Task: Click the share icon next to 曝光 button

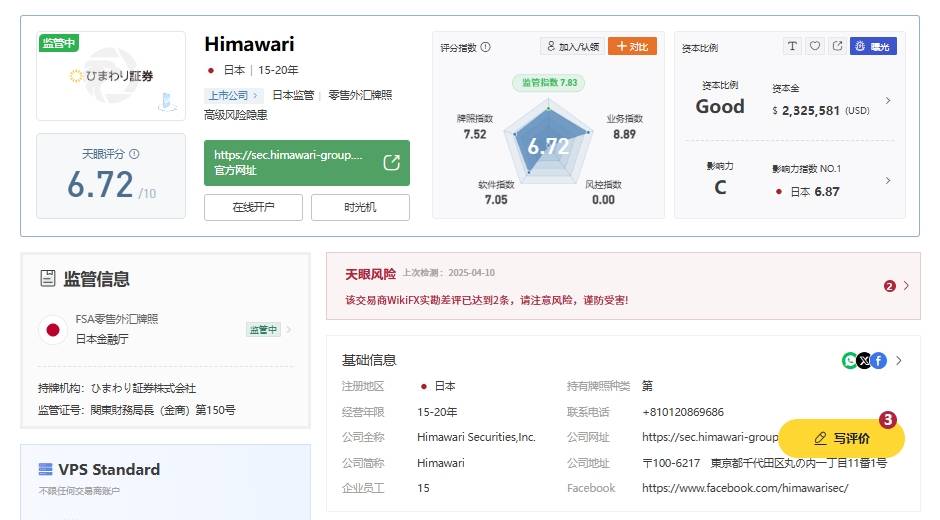Action: pyautogui.click(x=837, y=46)
